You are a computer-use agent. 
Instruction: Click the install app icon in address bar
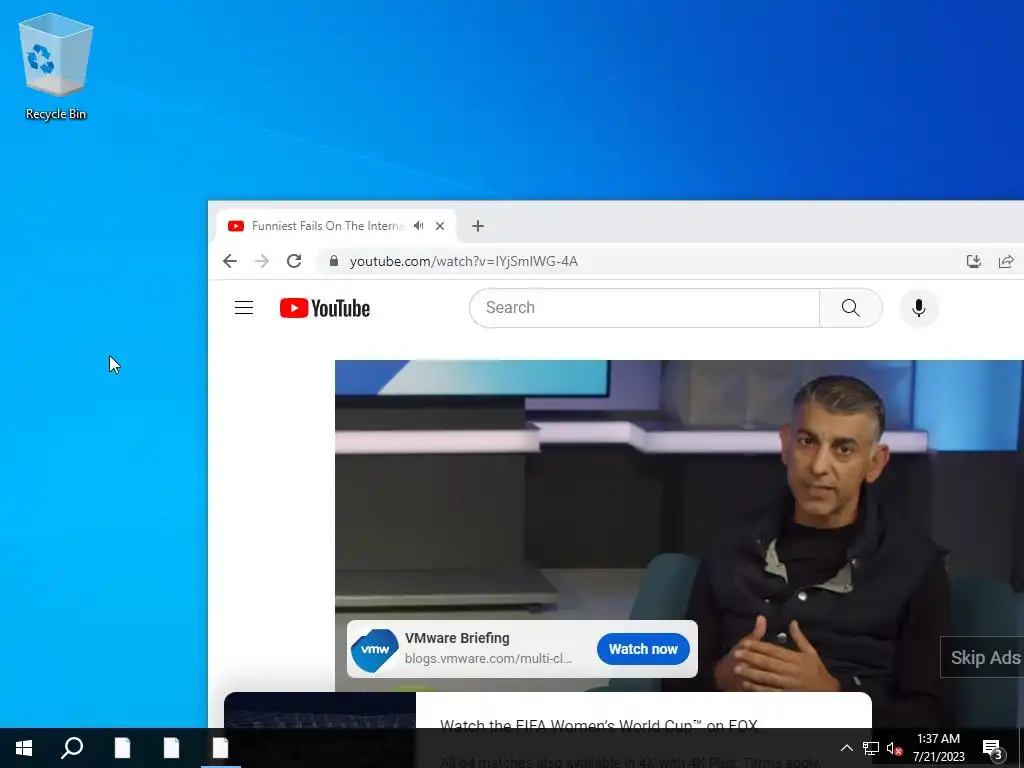[974, 261]
